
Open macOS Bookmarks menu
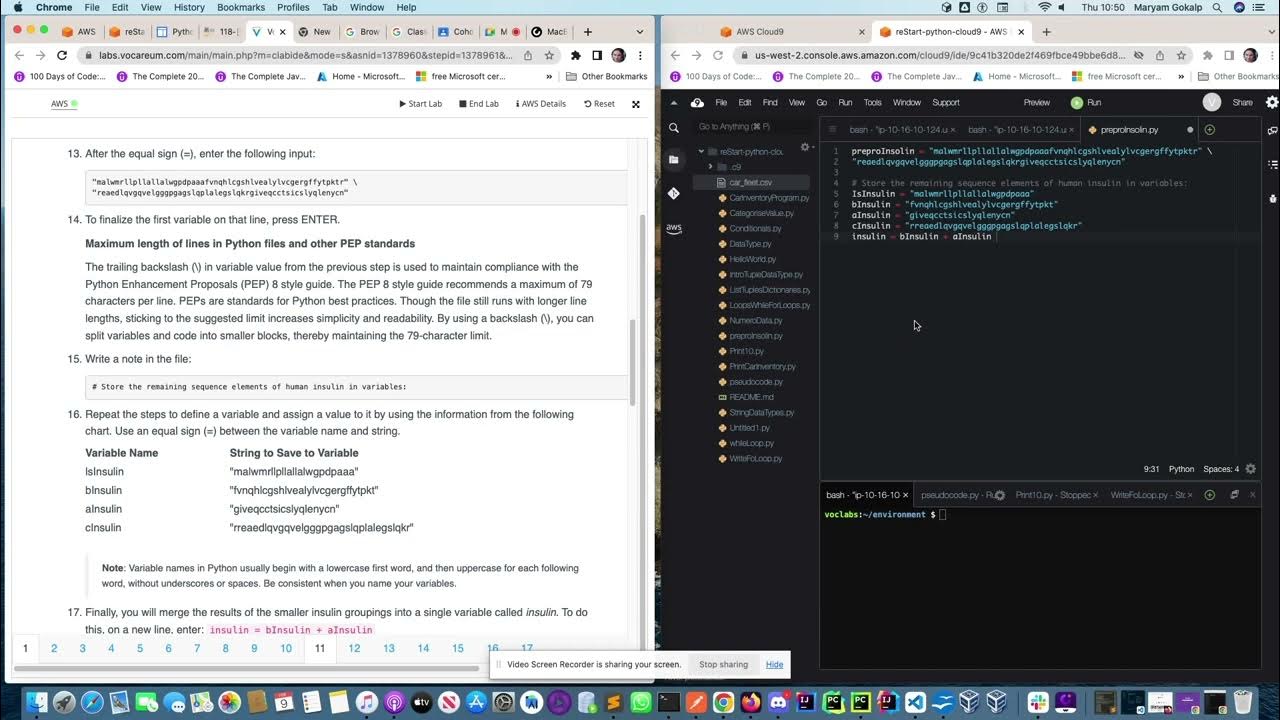240,7
